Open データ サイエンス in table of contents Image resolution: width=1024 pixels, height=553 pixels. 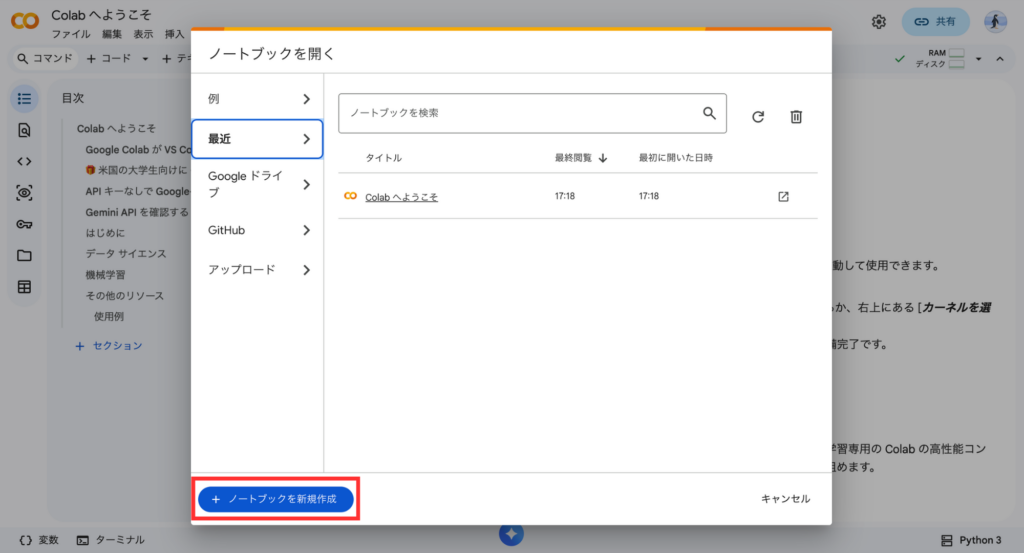pyautogui.click(x=125, y=254)
